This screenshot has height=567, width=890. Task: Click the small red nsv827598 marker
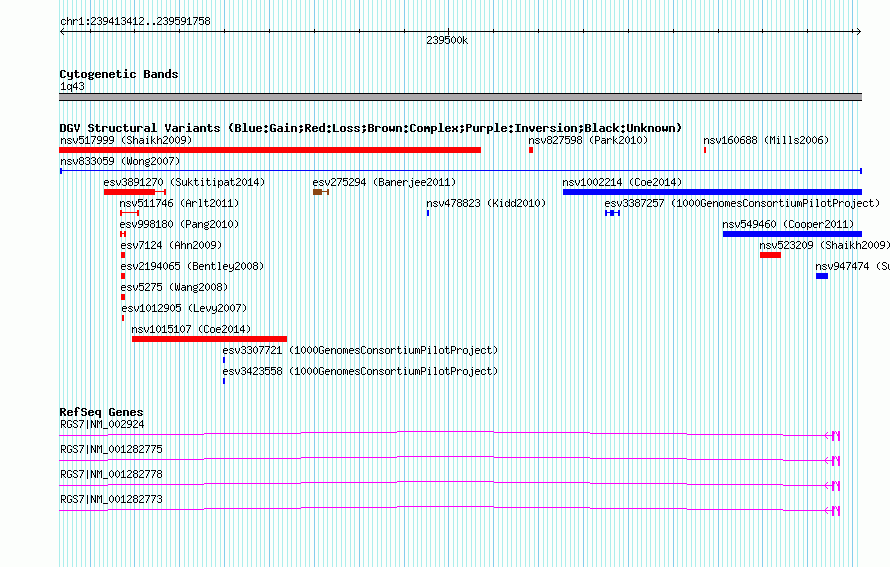531,150
